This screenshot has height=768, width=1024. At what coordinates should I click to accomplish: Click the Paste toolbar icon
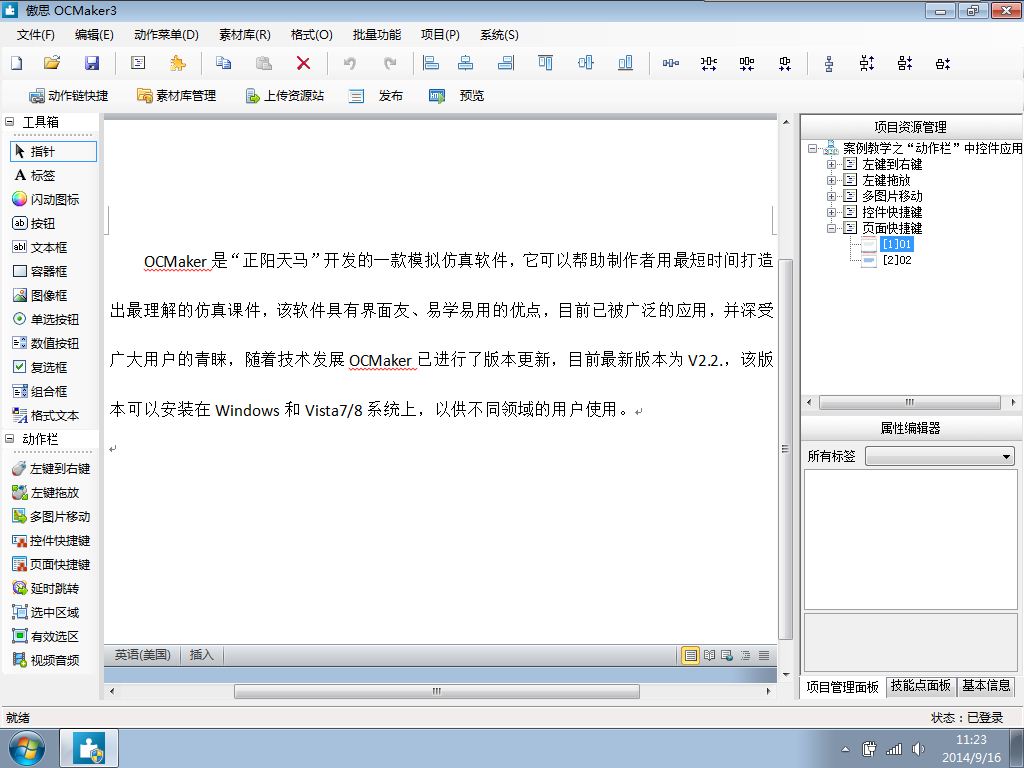(x=263, y=63)
